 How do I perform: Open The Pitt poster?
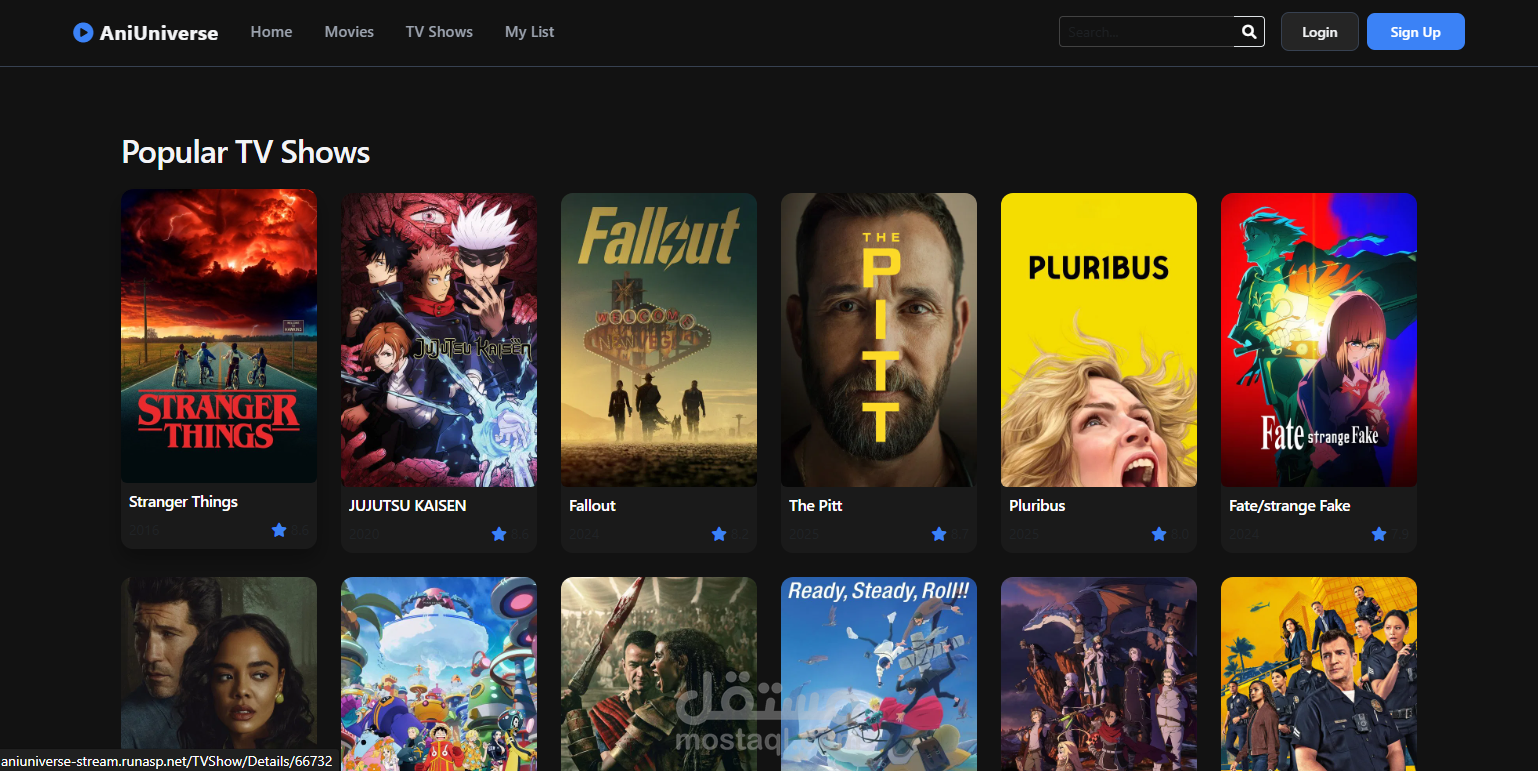pos(879,340)
